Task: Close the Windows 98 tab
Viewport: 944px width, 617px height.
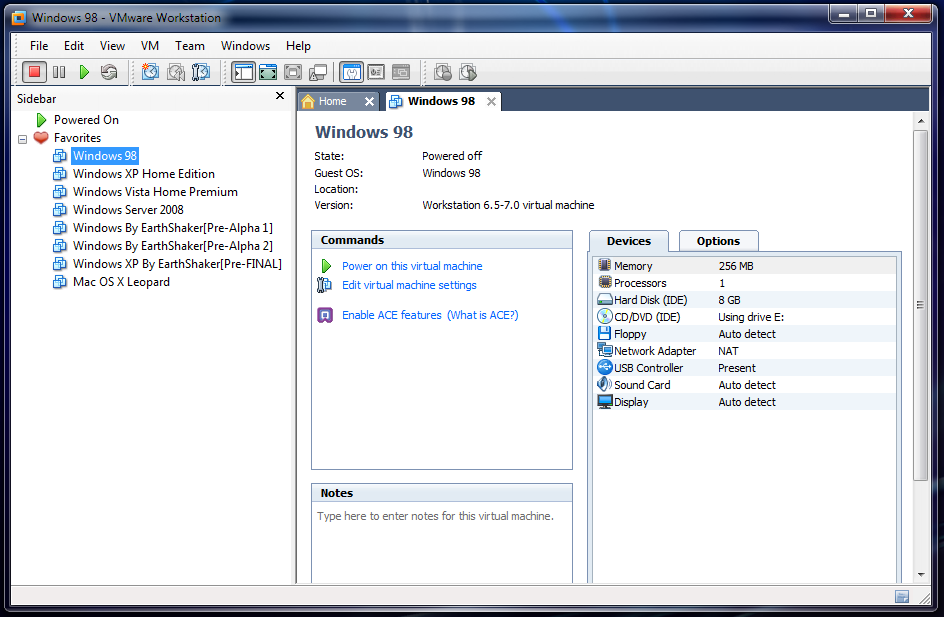Action: [x=491, y=102]
